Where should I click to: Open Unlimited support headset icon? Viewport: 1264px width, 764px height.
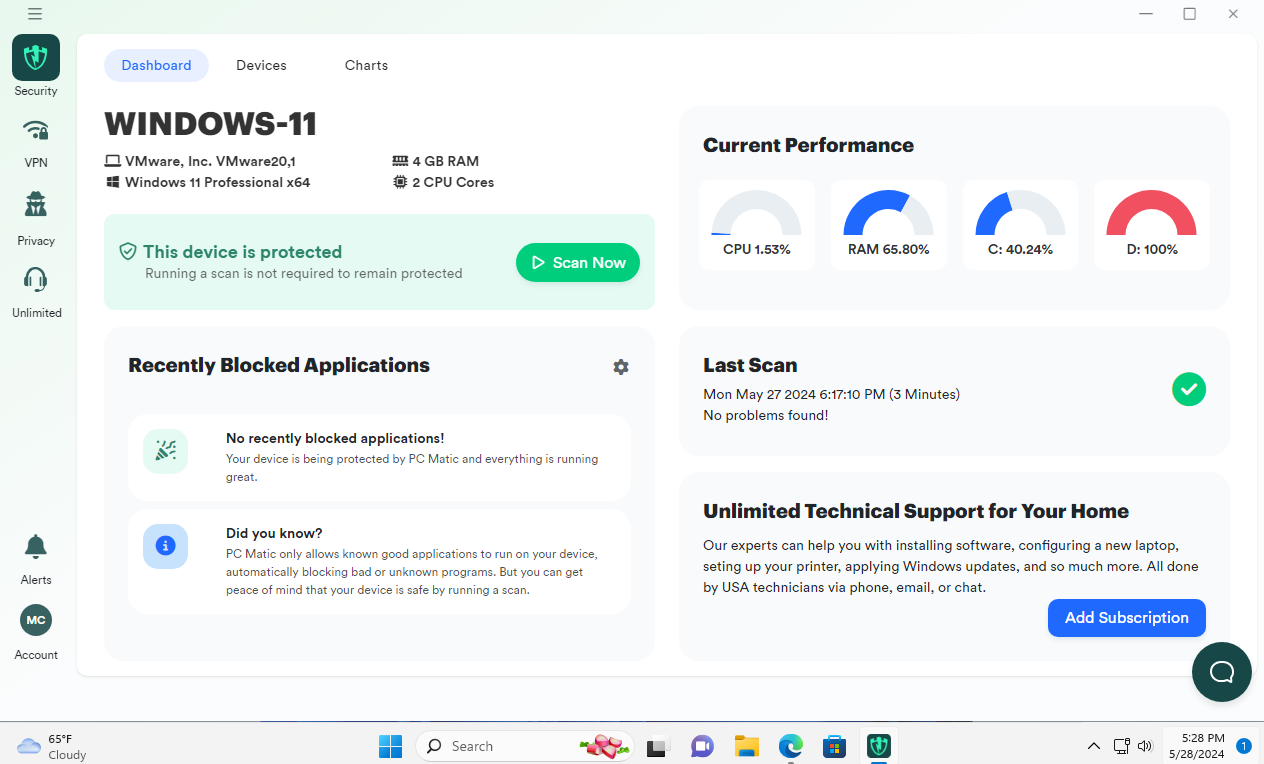click(36, 279)
